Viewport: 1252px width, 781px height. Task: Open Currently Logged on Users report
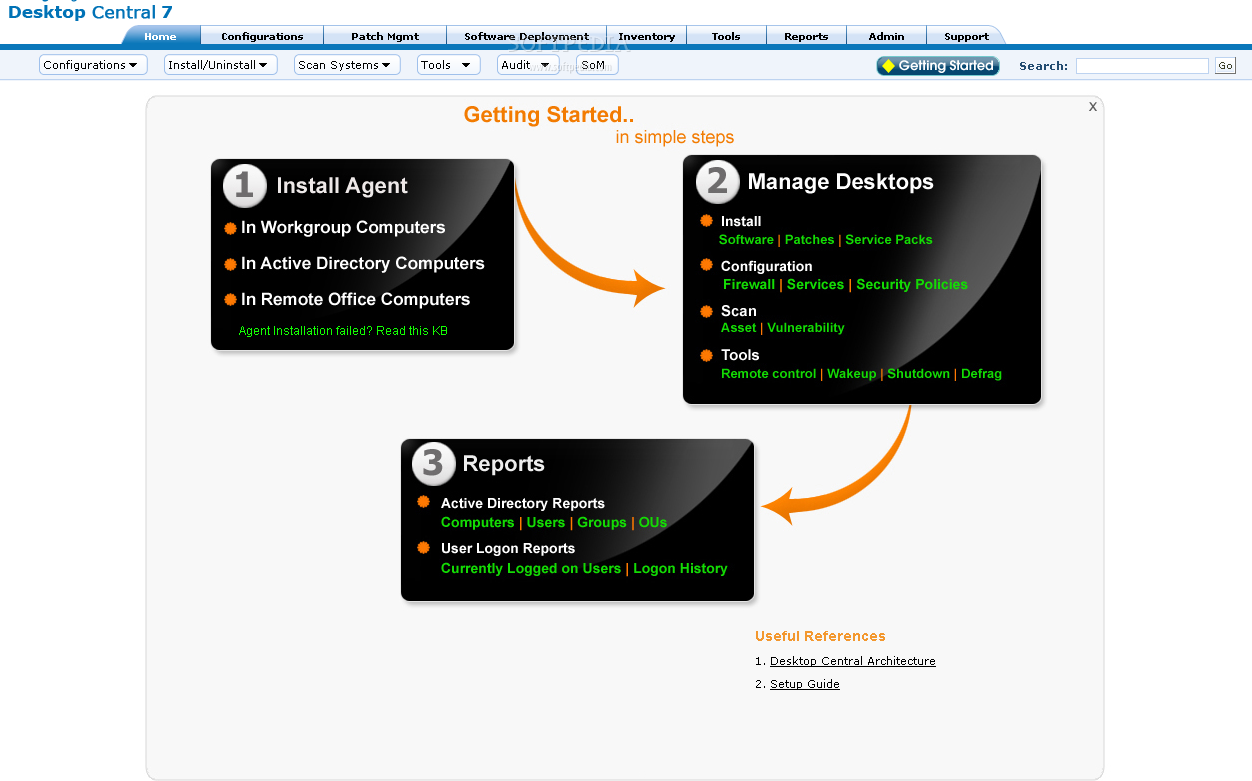(x=531, y=569)
